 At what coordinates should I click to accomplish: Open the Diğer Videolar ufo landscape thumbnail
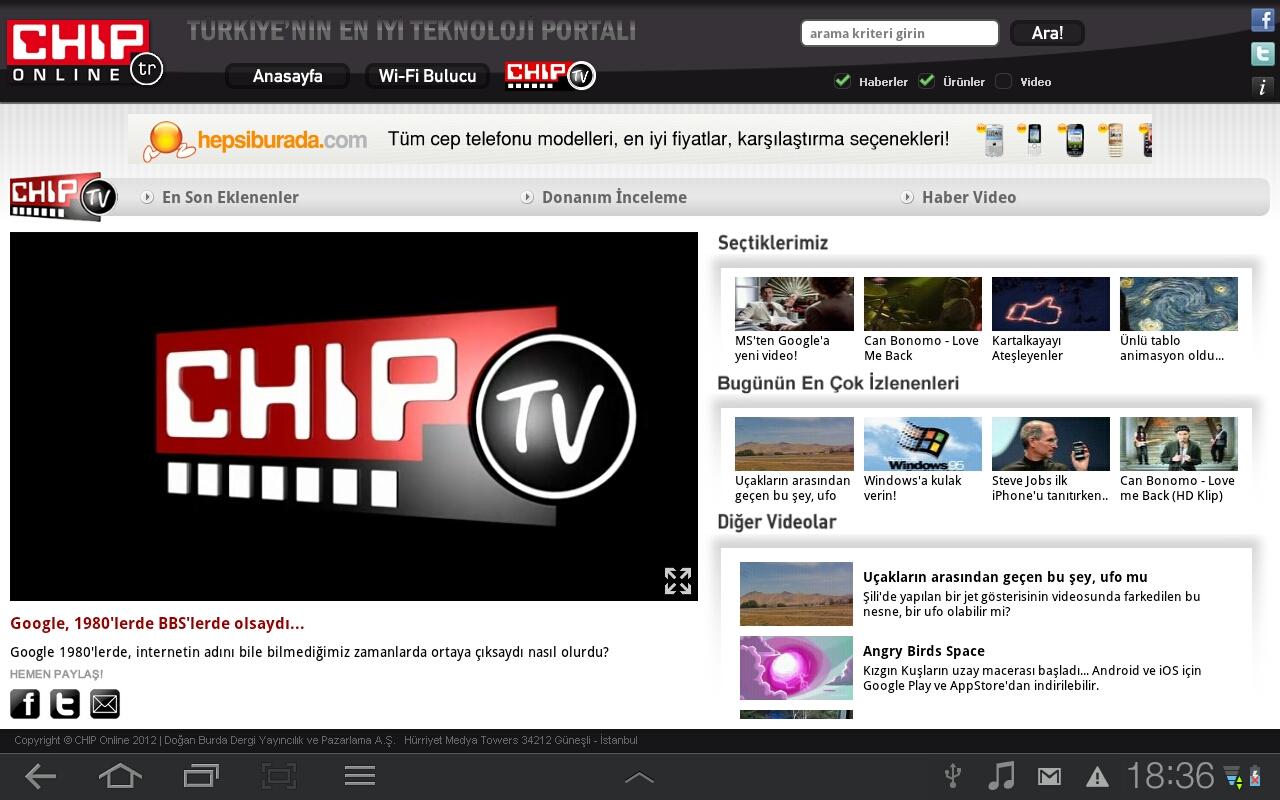point(796,594)
